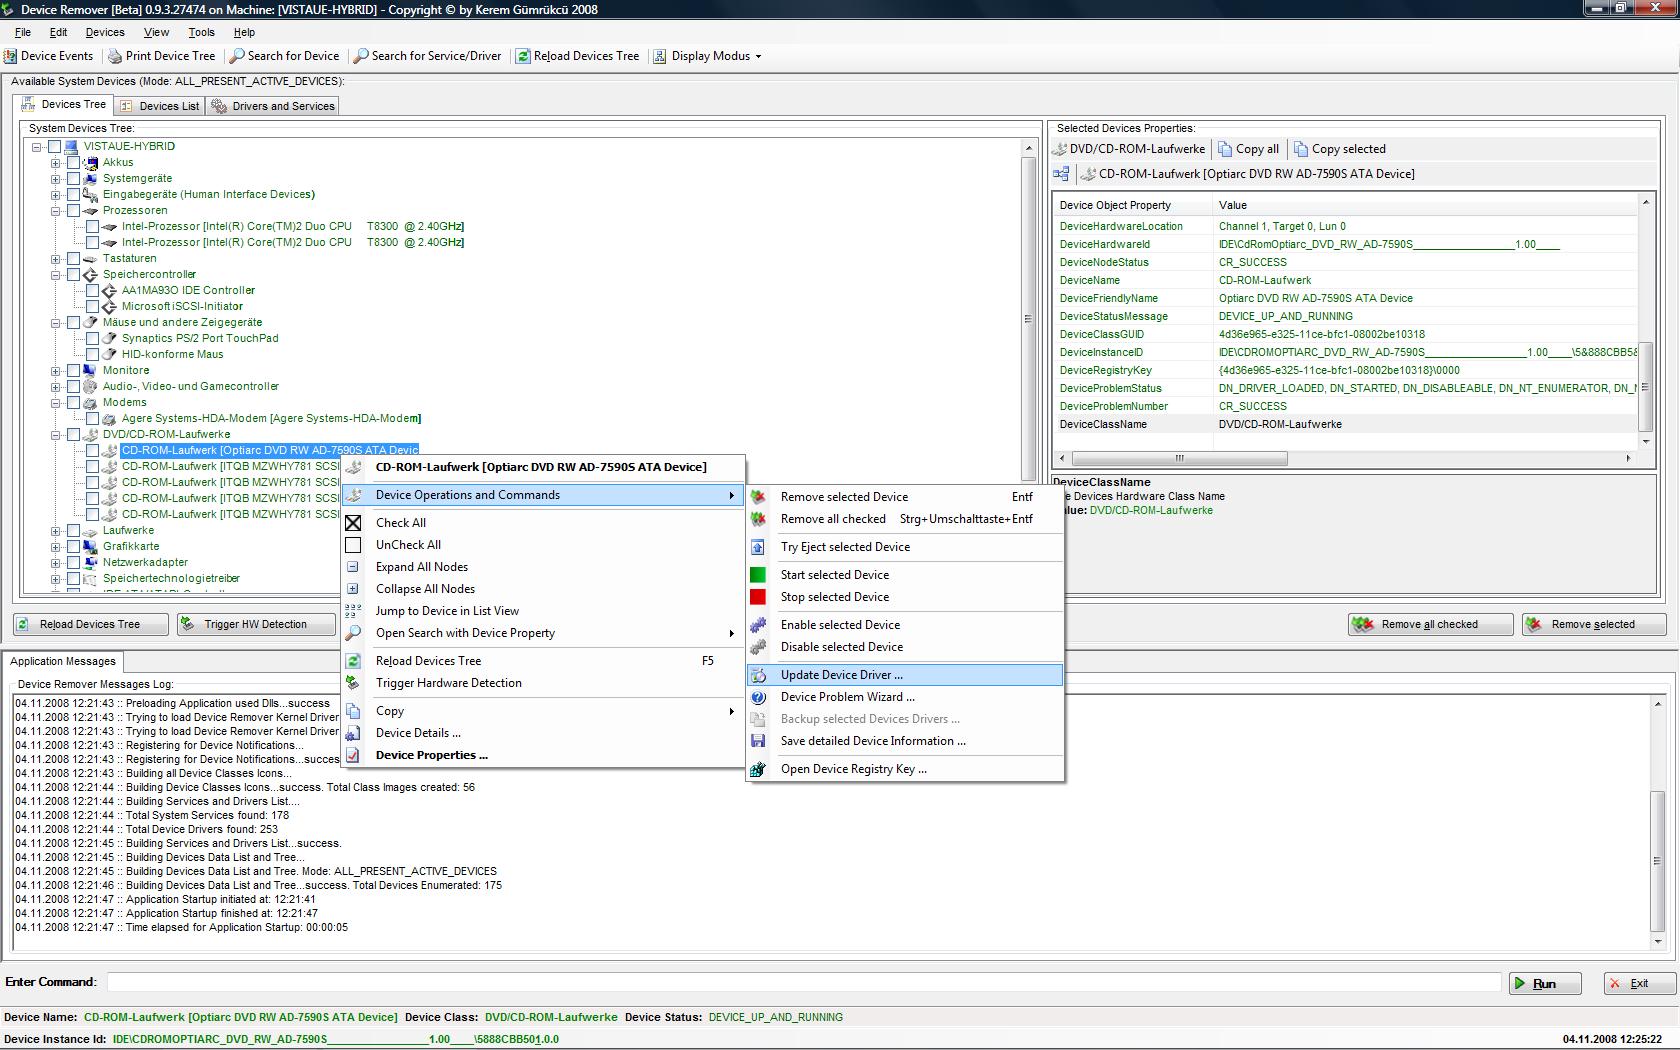Expand the Laufwerke tree node

click(56, 530)
